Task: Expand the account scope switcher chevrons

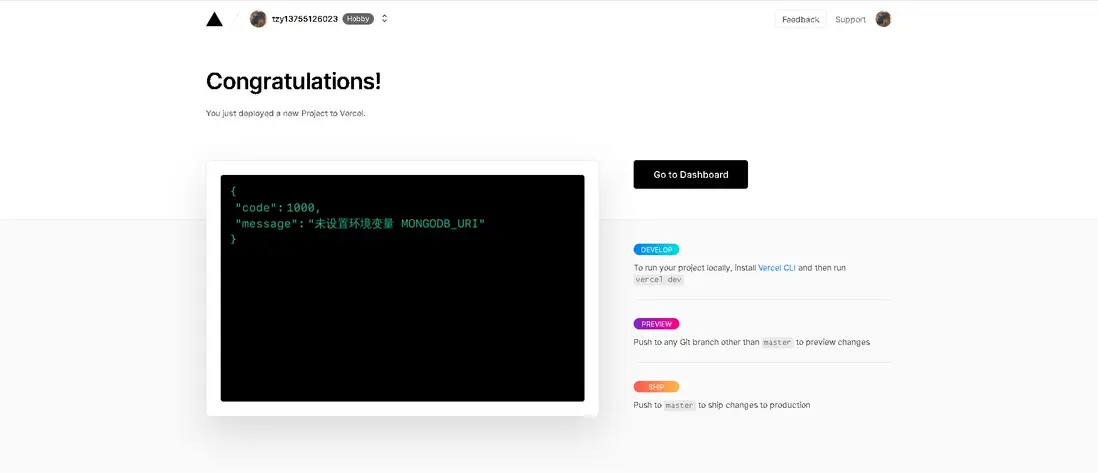Action: [x=384, y=19]
